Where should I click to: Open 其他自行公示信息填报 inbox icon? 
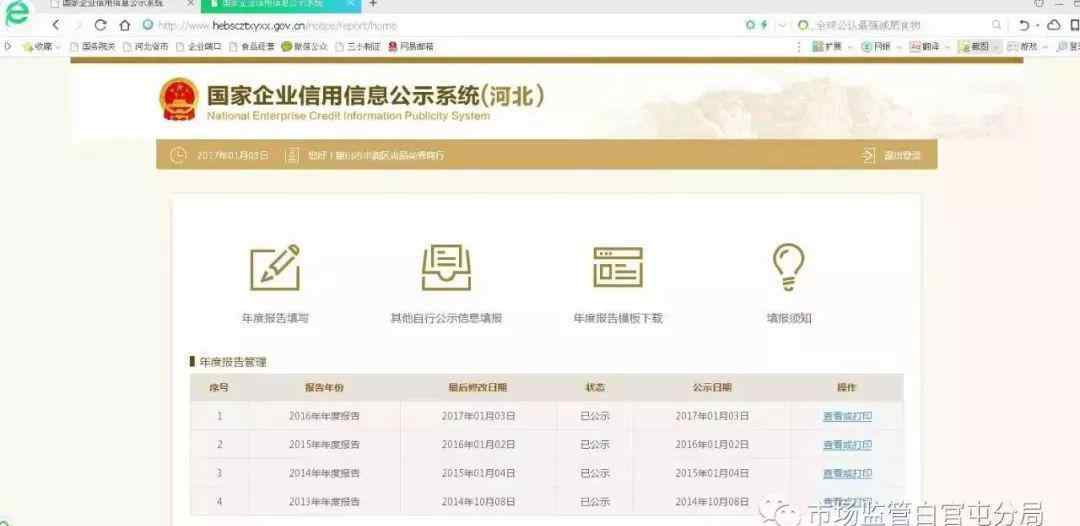tap(446, 266)
